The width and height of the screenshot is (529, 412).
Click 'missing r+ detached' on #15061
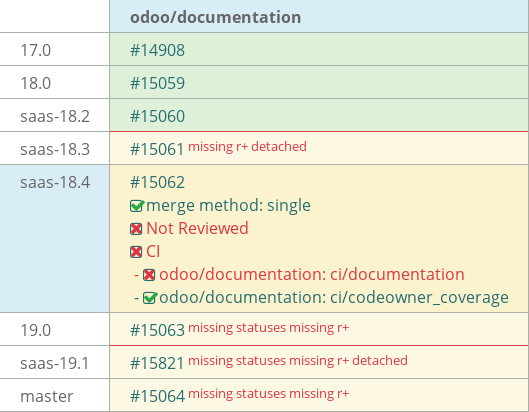[x=247, y=147]
